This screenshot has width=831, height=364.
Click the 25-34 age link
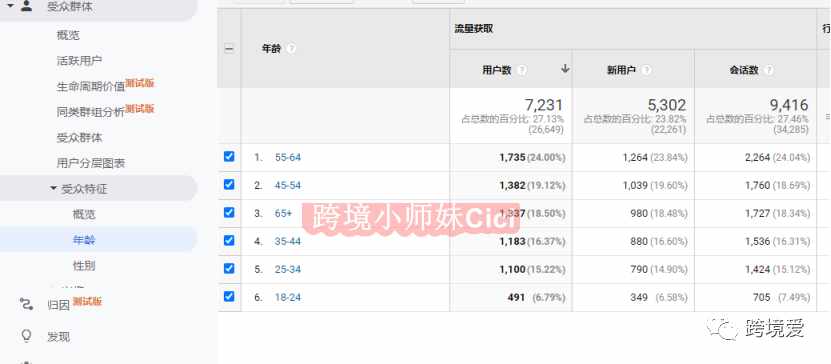pos(288,270)
